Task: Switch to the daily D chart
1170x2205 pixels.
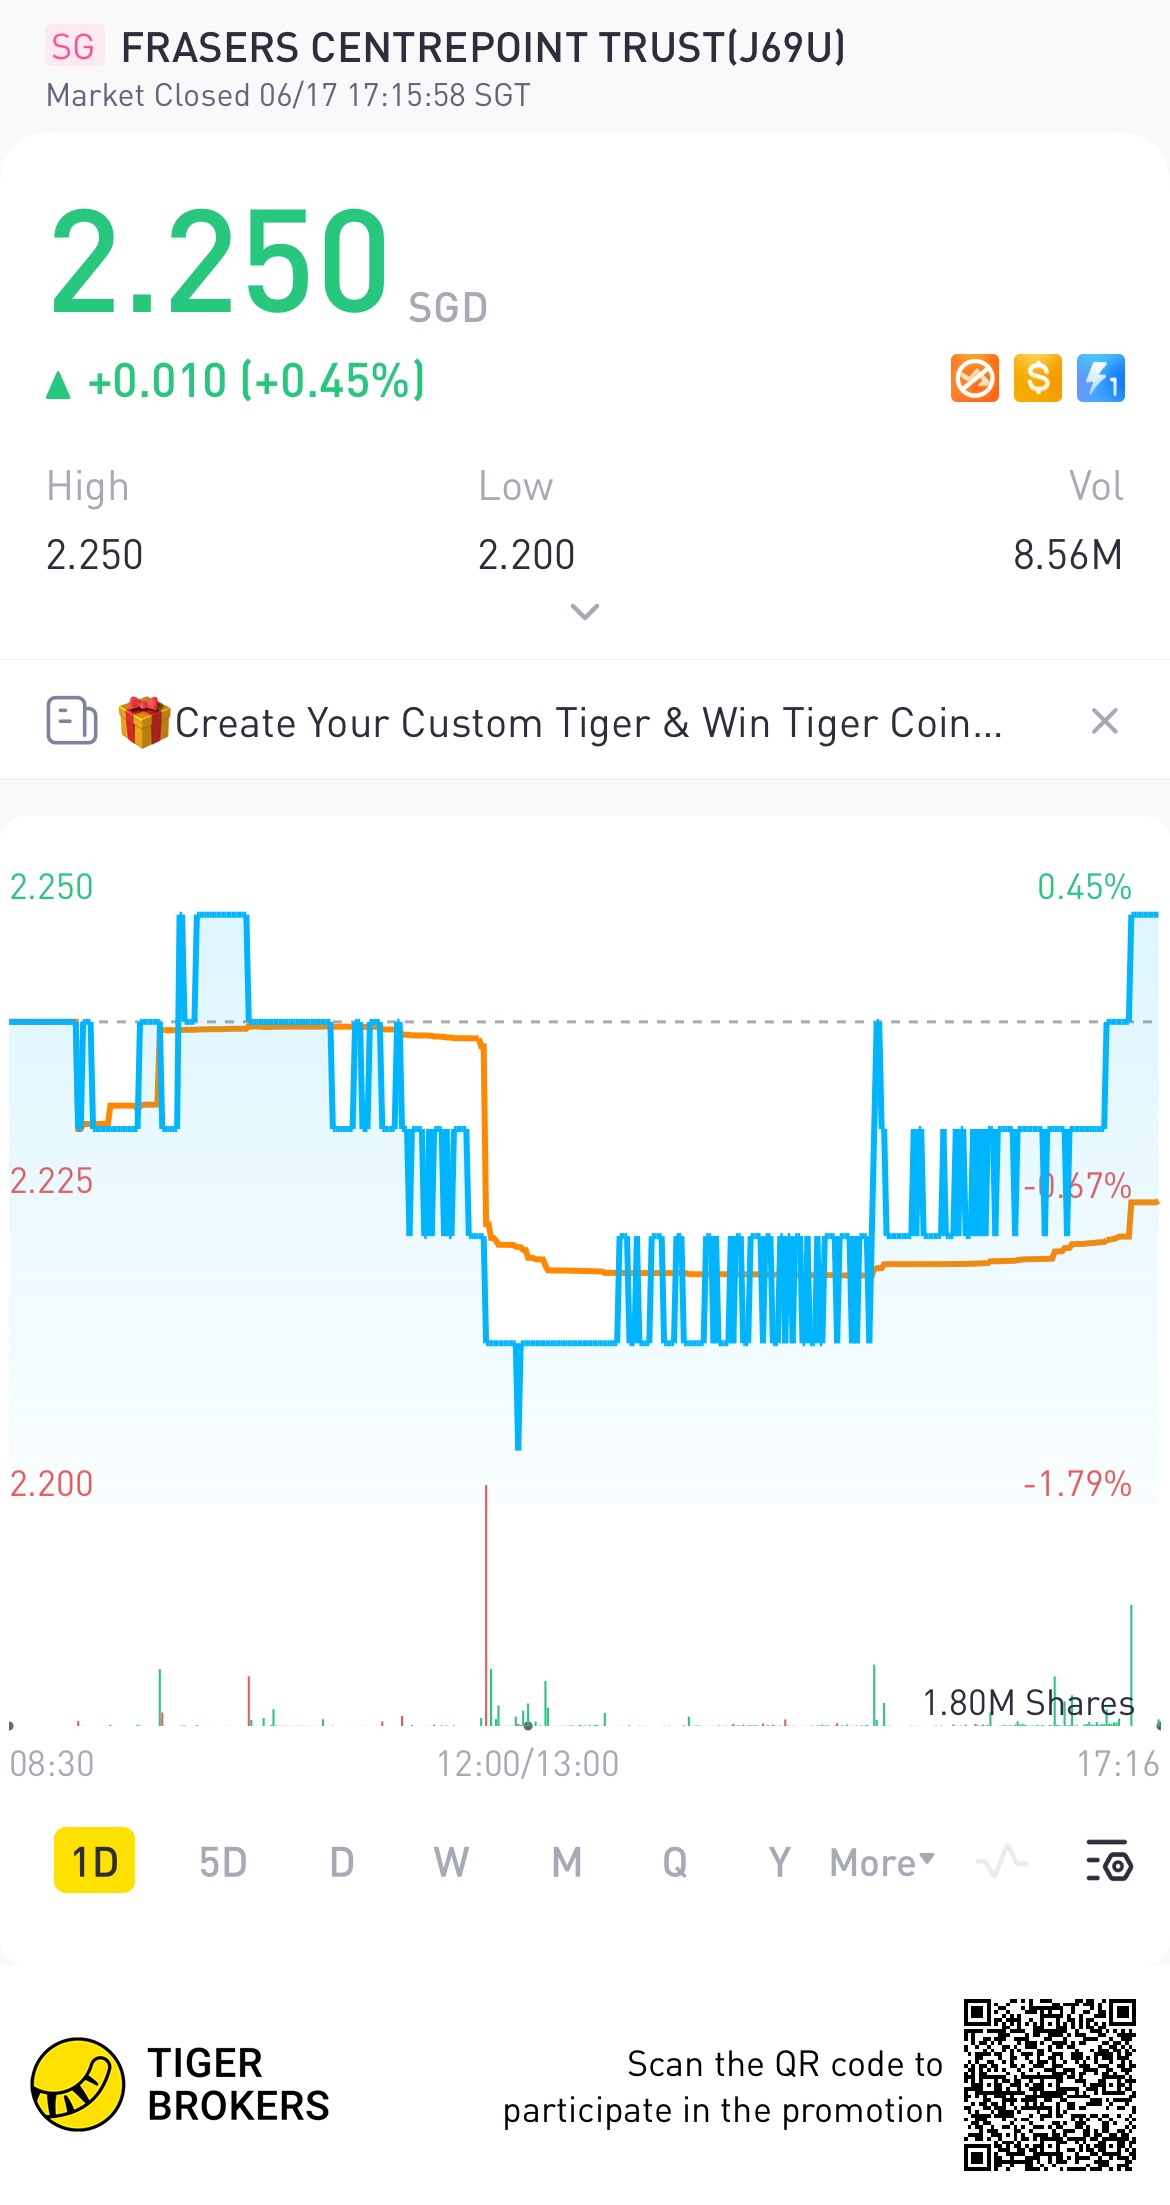Action: [x=342, y=1862]
